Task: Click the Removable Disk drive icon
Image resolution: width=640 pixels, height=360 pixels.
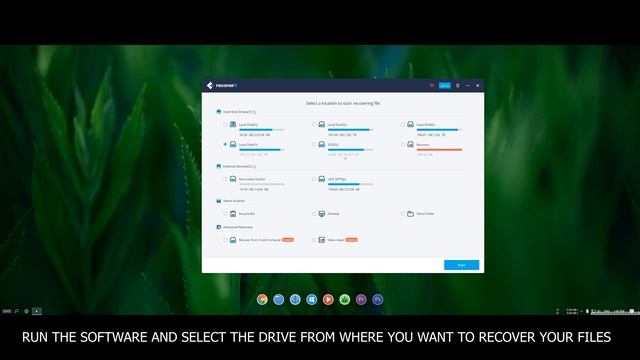Action: 233,179
